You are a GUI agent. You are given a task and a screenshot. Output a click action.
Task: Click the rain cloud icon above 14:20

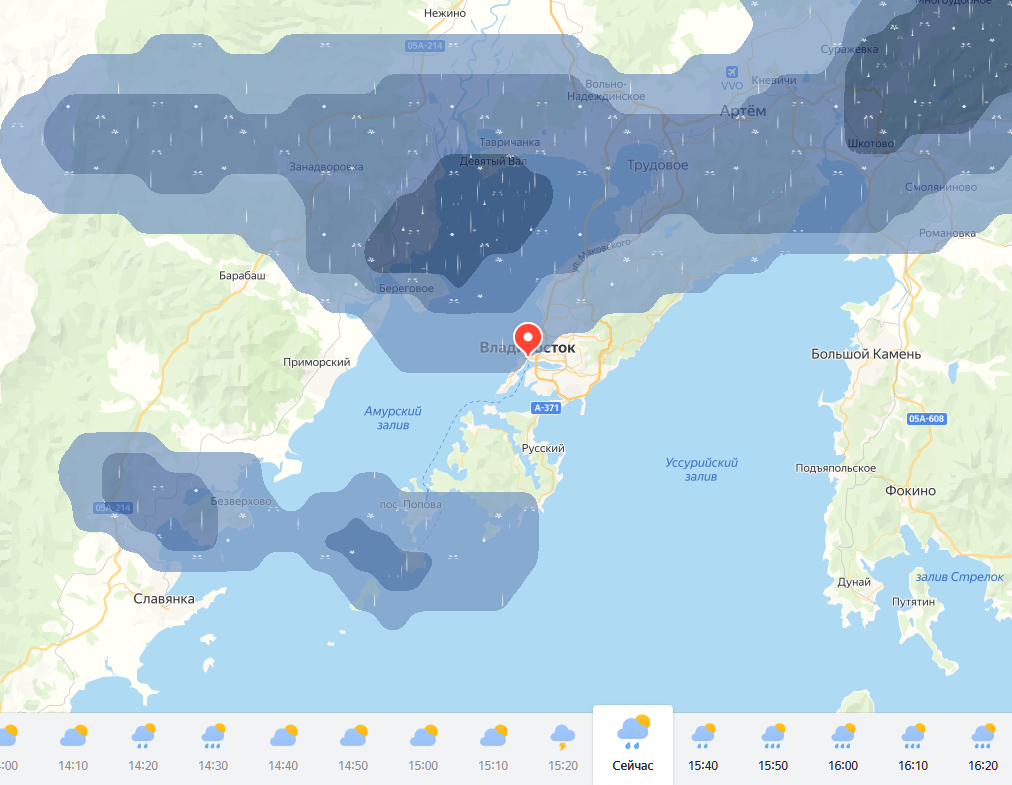pos(143,737)
